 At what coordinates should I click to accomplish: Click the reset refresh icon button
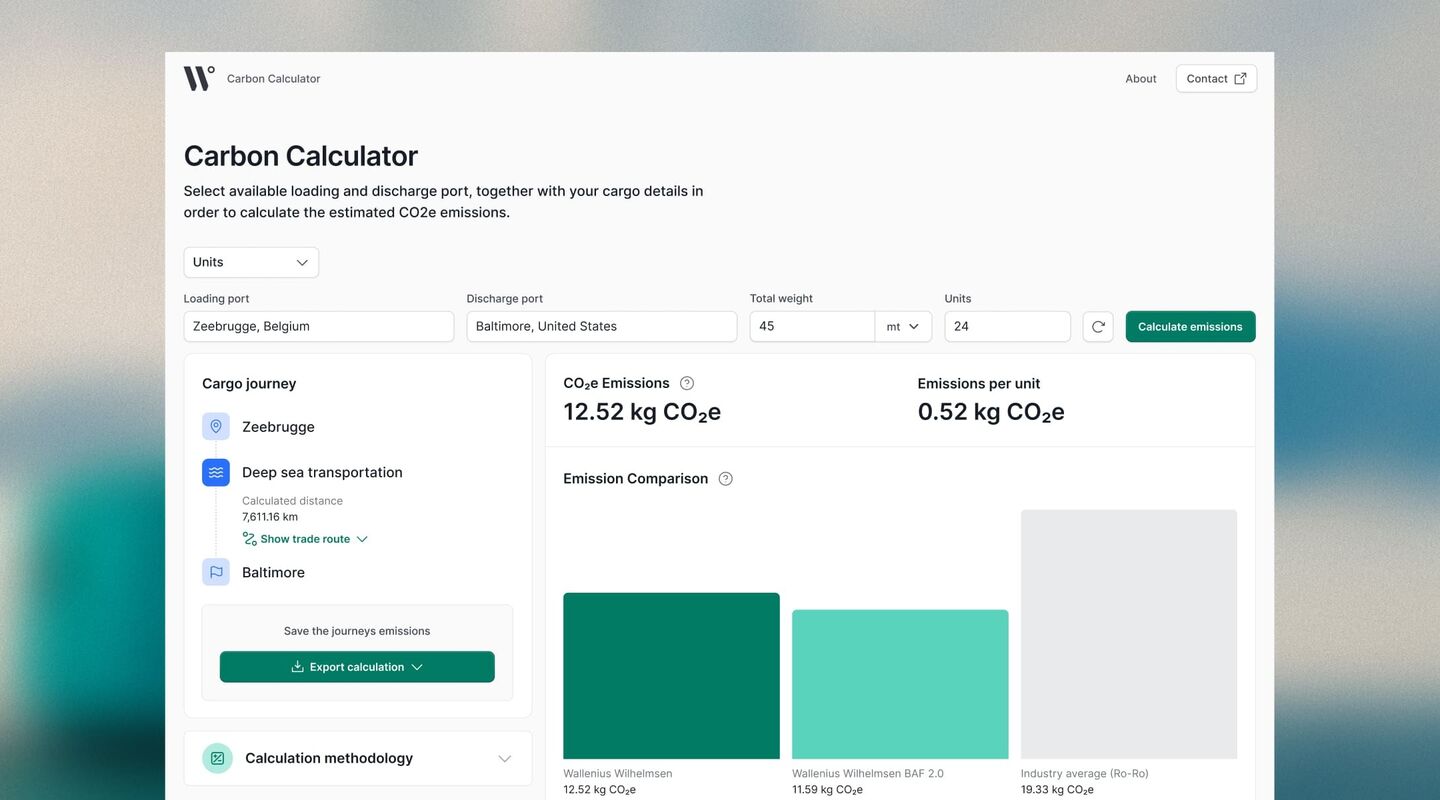click(1098, 327)
